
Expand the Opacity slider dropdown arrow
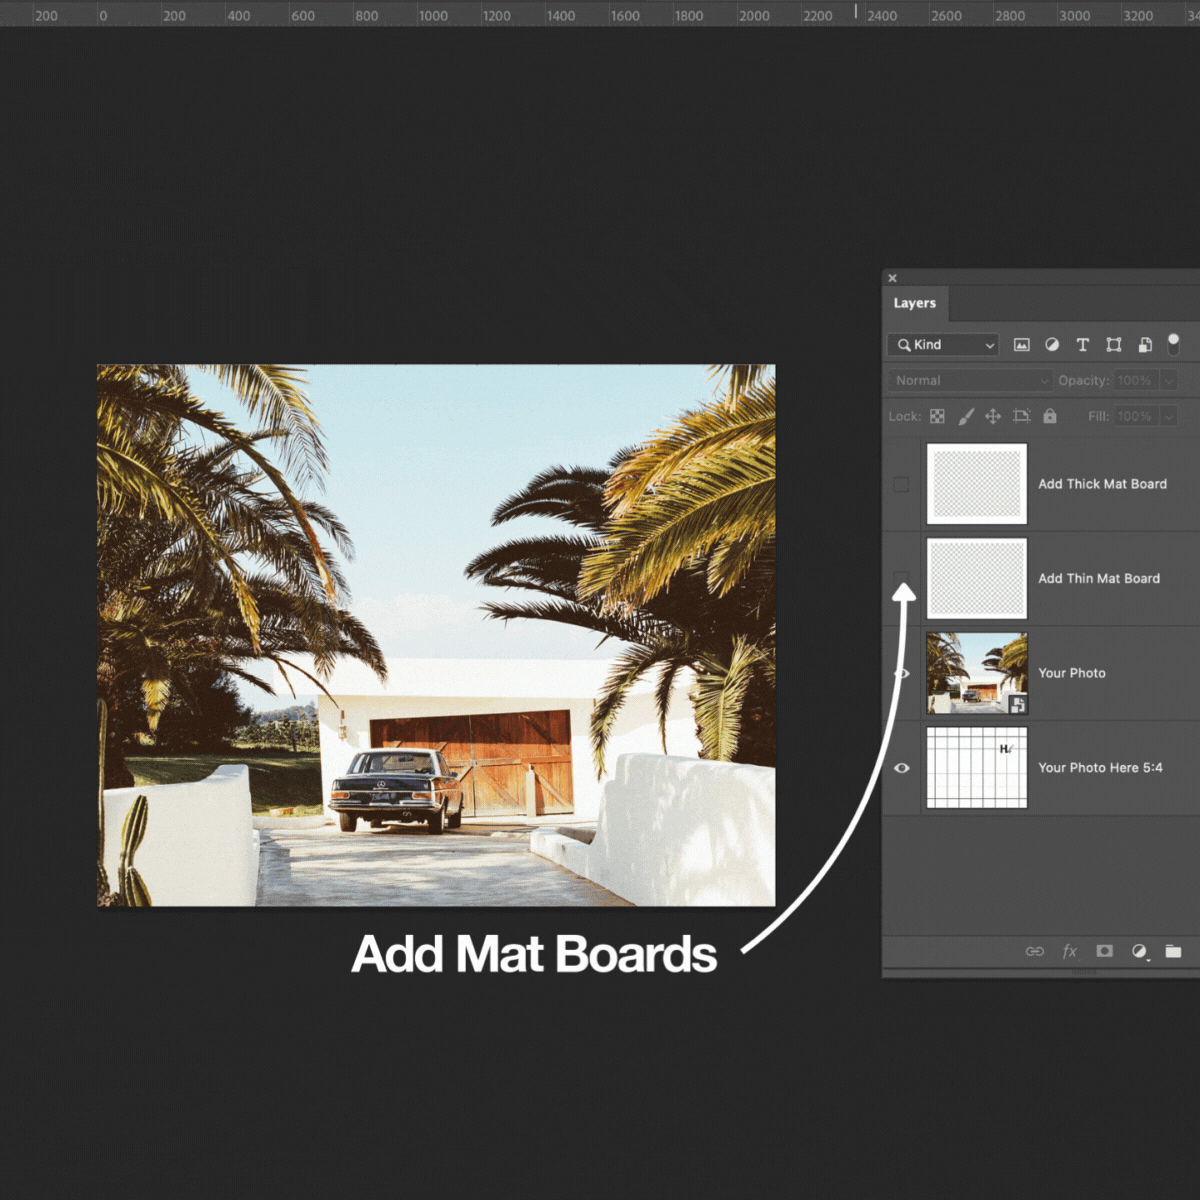[x=1168, y=381]
